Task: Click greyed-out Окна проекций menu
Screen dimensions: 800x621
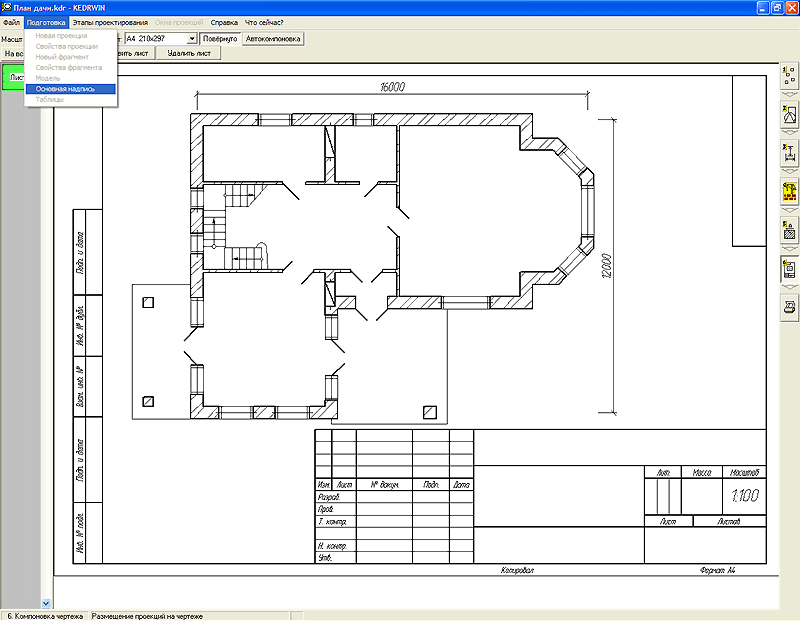Action: click(179, 22)
